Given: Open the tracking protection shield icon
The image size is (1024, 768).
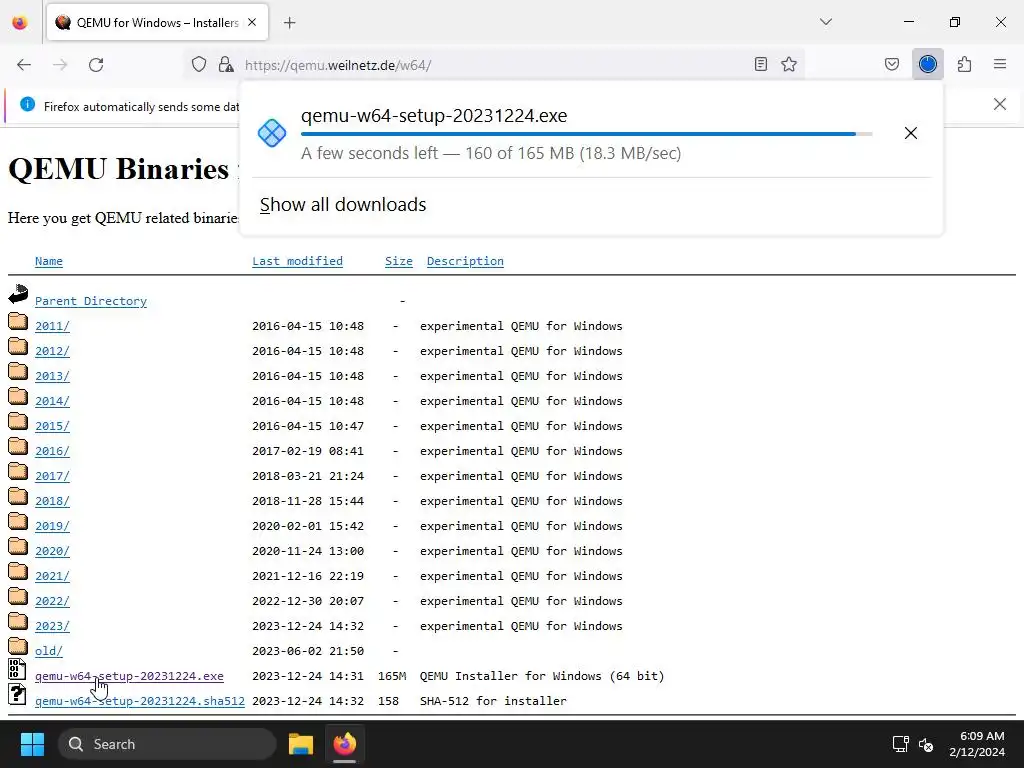Looking at the screenshot, I should tap(199, 64).
